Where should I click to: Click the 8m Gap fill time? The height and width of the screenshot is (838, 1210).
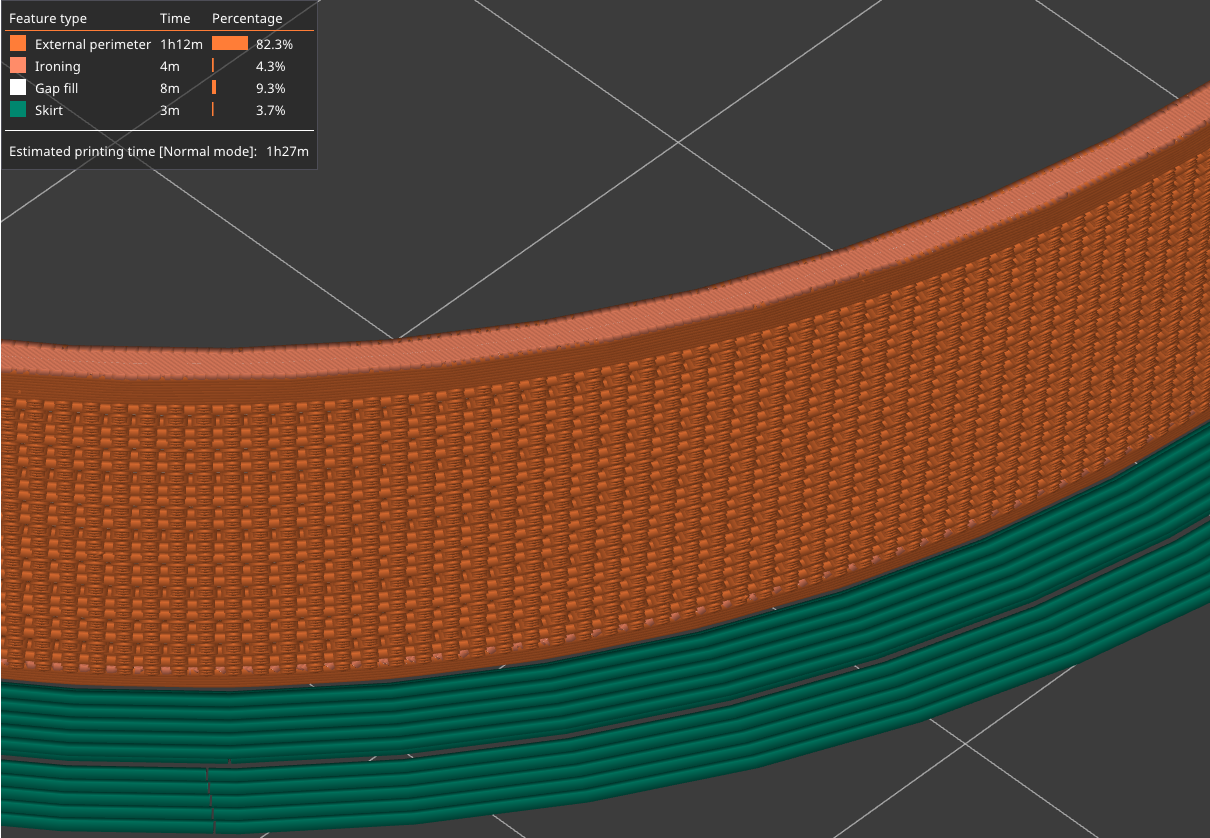click(x=170, y=88)
